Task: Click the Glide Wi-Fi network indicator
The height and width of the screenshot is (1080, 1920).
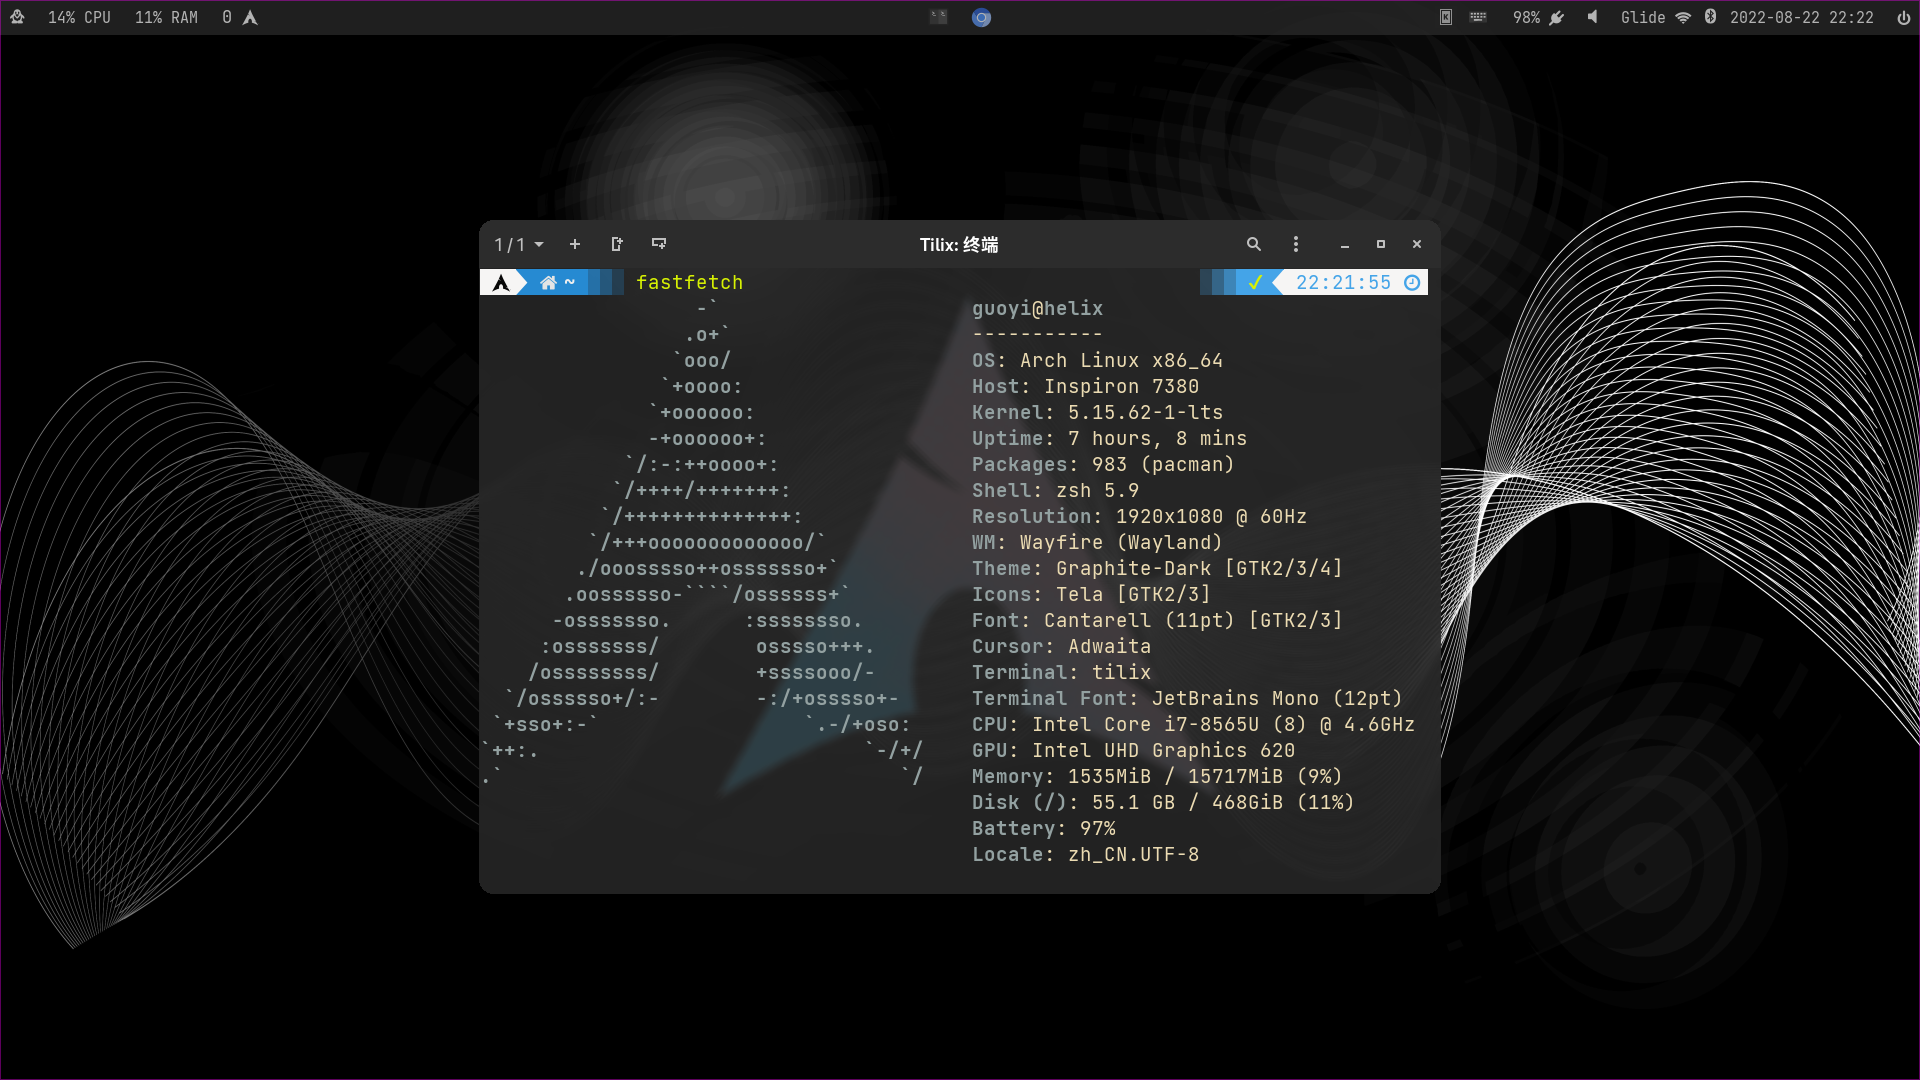Action: coord(1655,18)
